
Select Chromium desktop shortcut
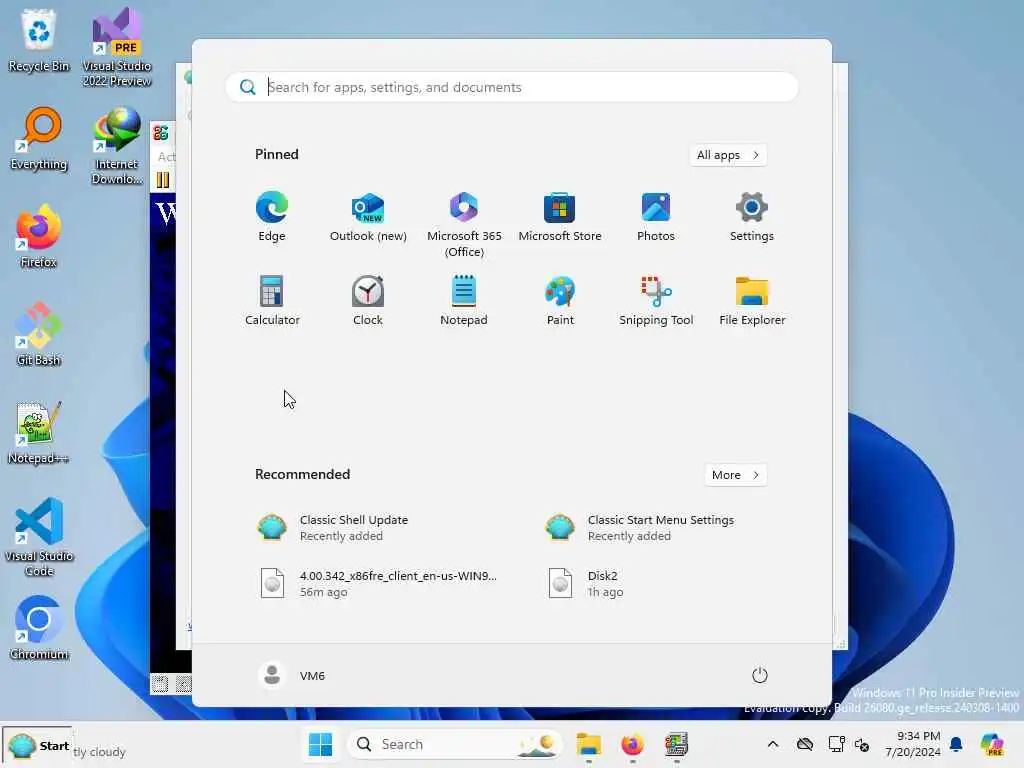click(39, 628)
